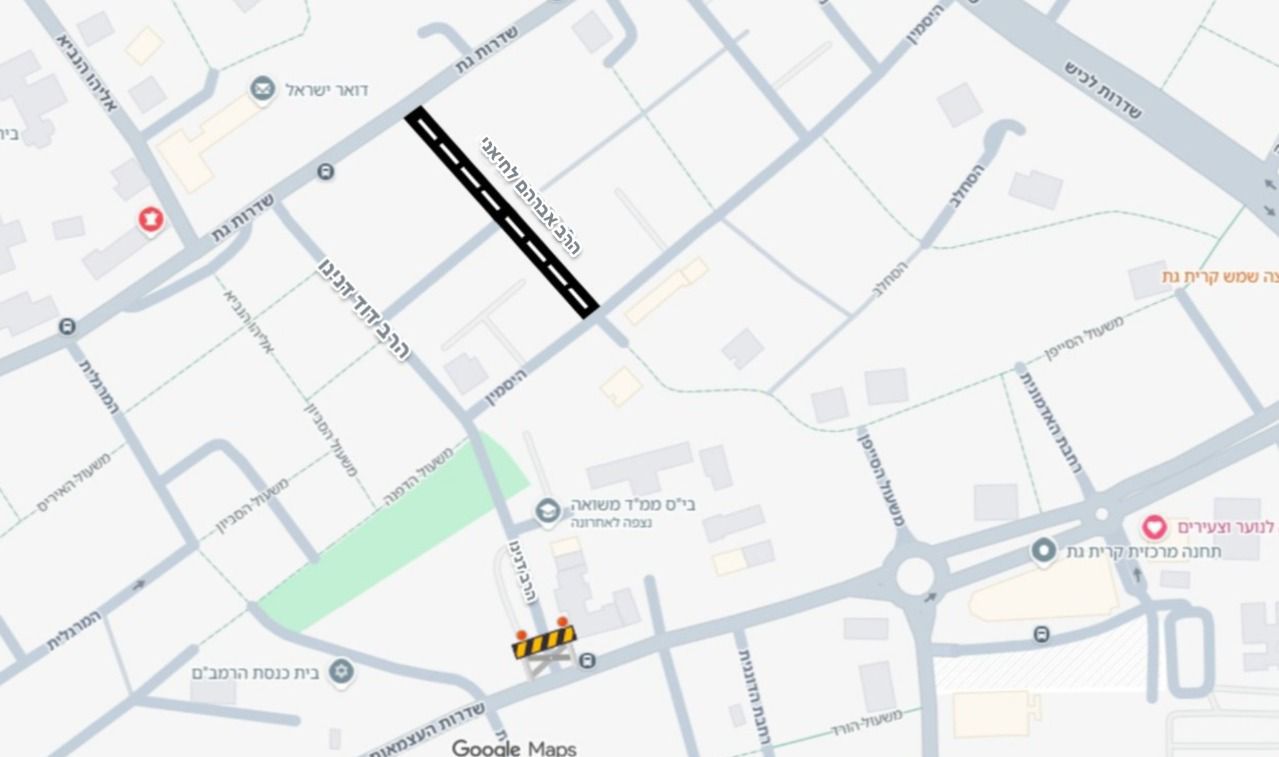
Task: Select the red clothing store marker
Action: click(150, 219)
